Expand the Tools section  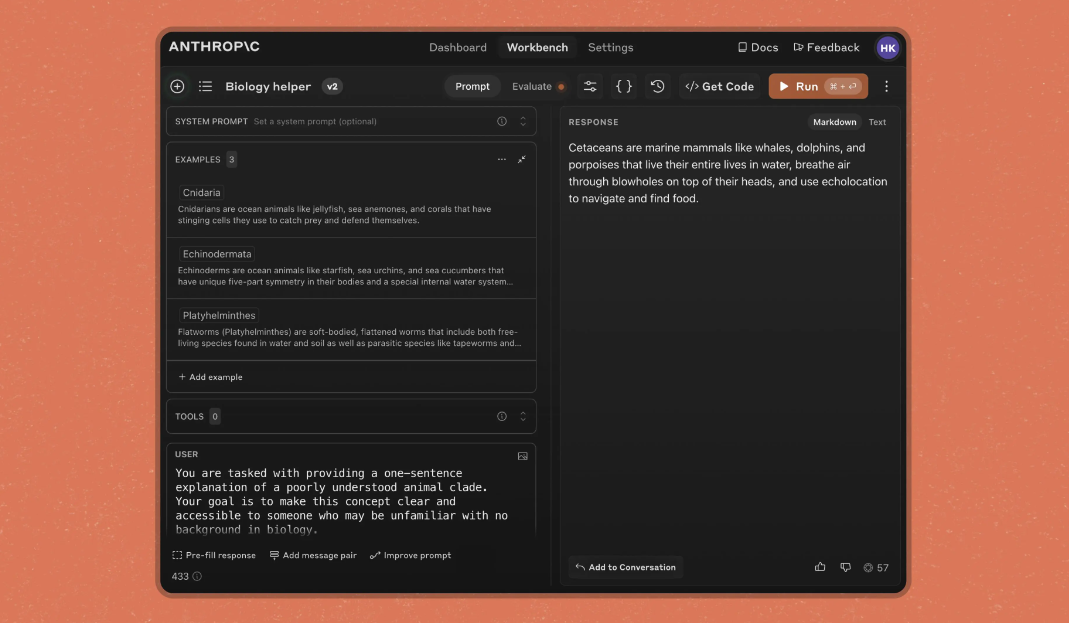[x=523, y=416]
